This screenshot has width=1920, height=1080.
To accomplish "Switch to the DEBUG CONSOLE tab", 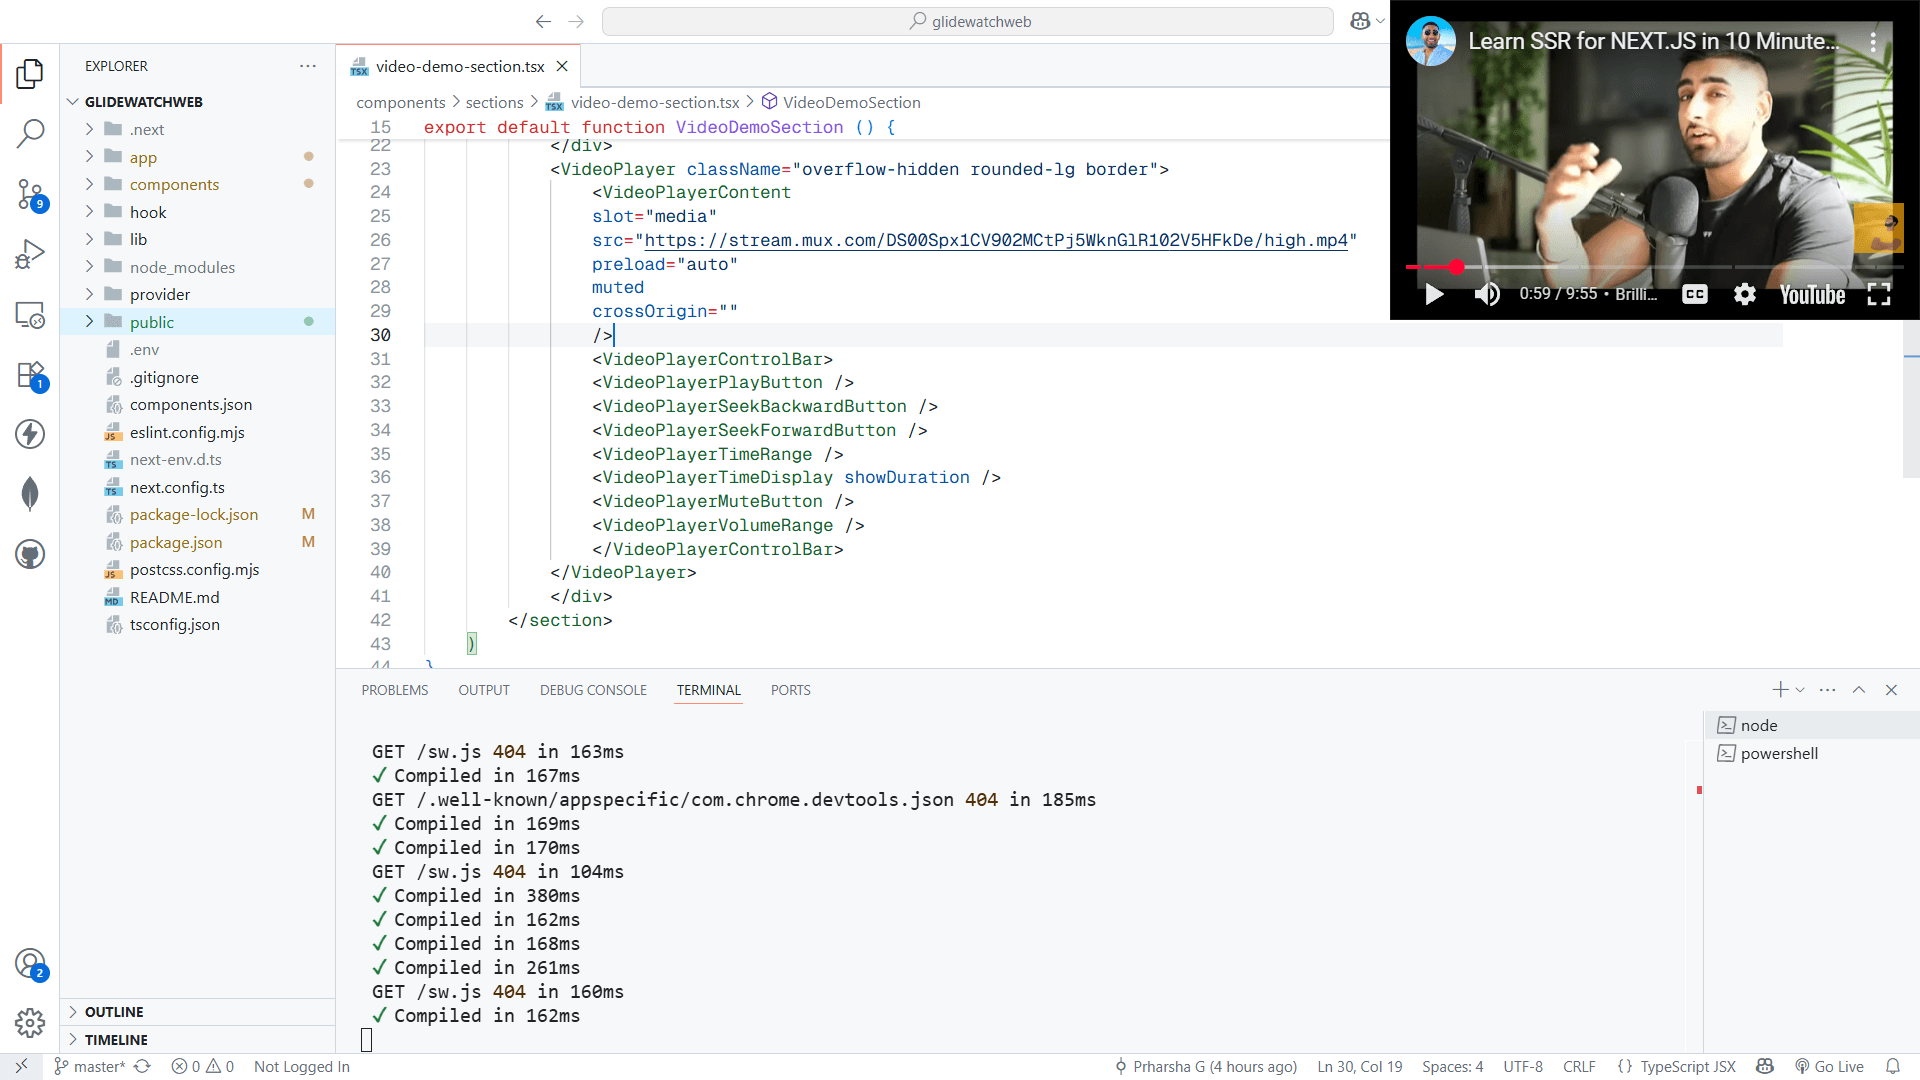I will [x=593, y=690].
